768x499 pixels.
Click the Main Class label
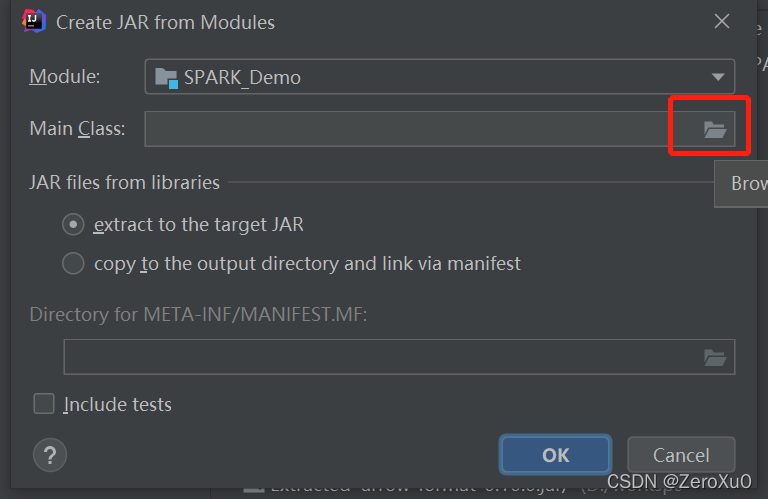click(x=77, y=129)
